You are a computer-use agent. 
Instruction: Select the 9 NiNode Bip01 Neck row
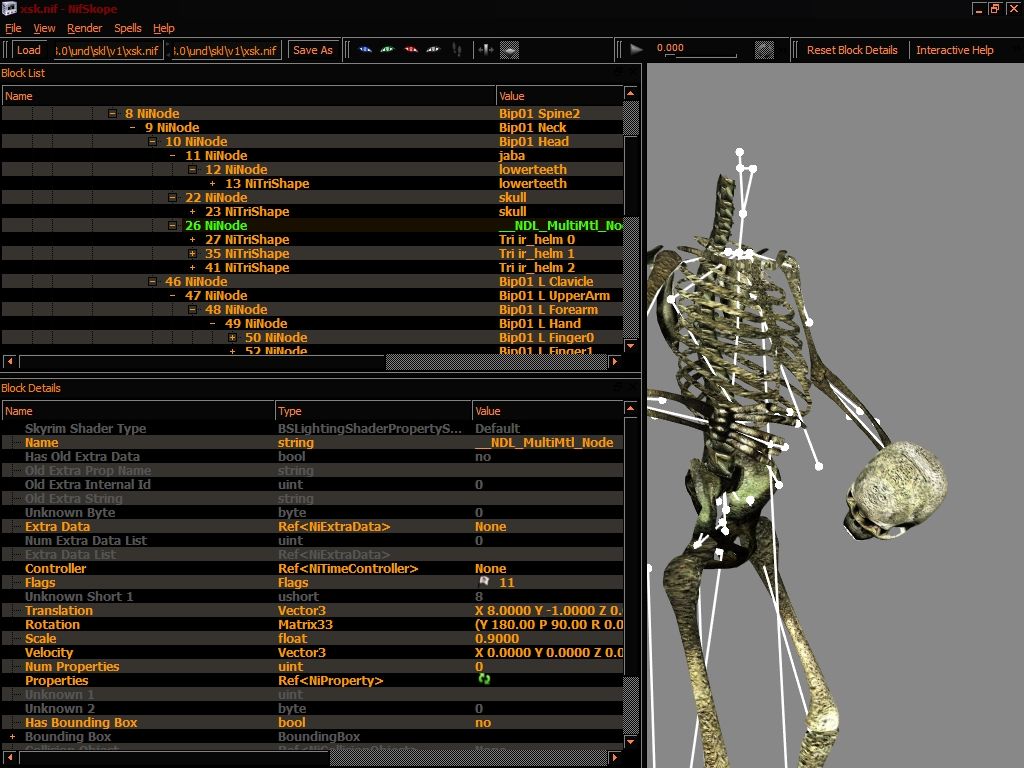pyautogui.click(x=312, y=127)
